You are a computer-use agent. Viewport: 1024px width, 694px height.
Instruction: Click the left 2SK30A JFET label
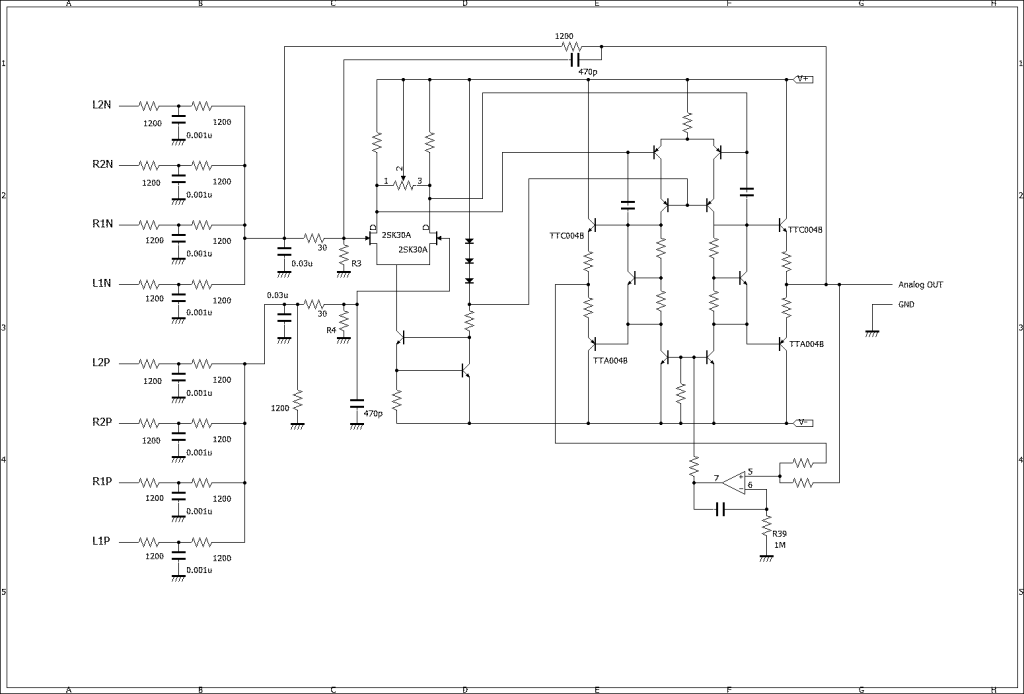point(396,236)
